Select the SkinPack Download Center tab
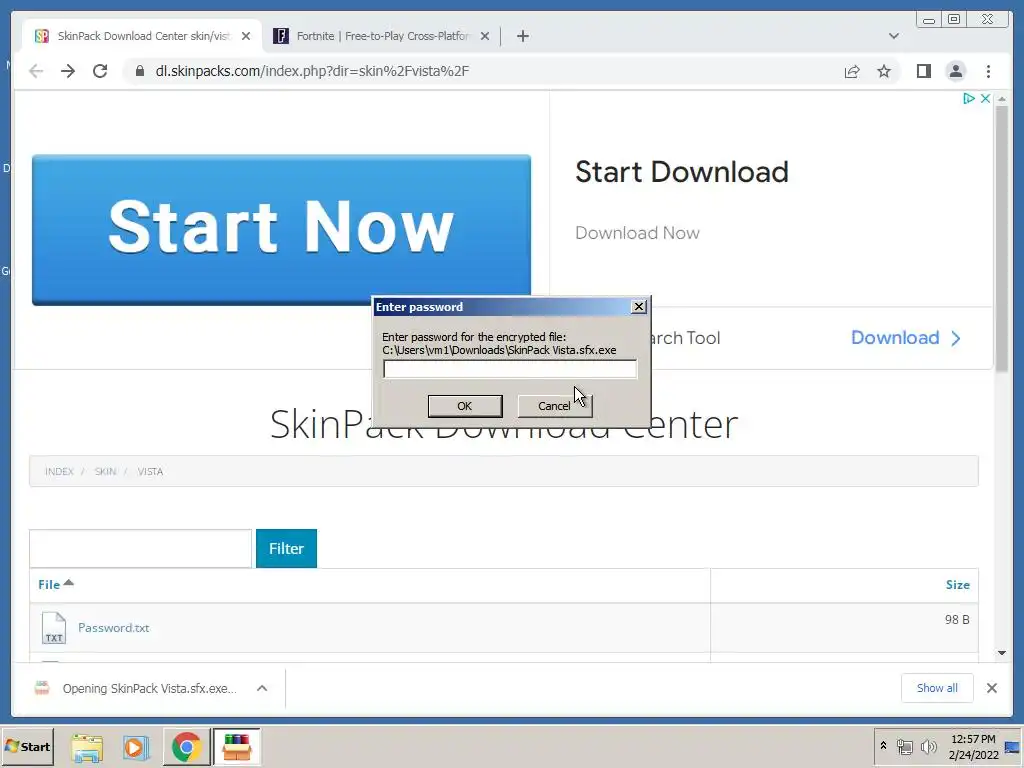 (143, 36)
